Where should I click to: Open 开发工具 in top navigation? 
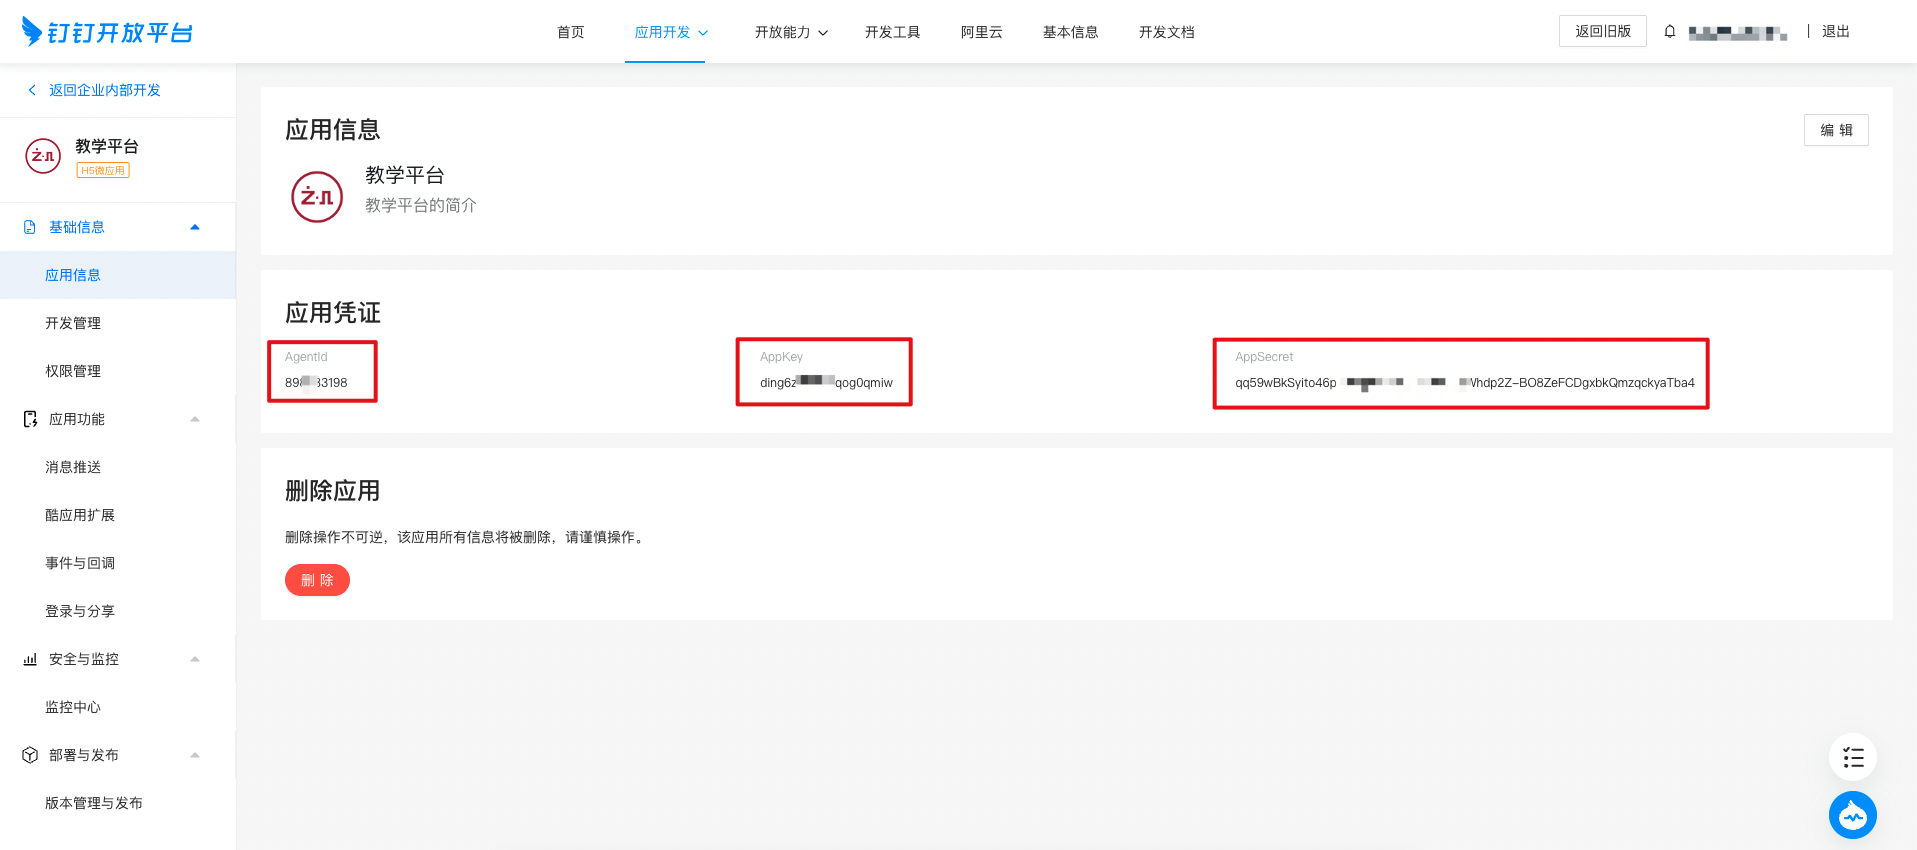coord(893,32)
